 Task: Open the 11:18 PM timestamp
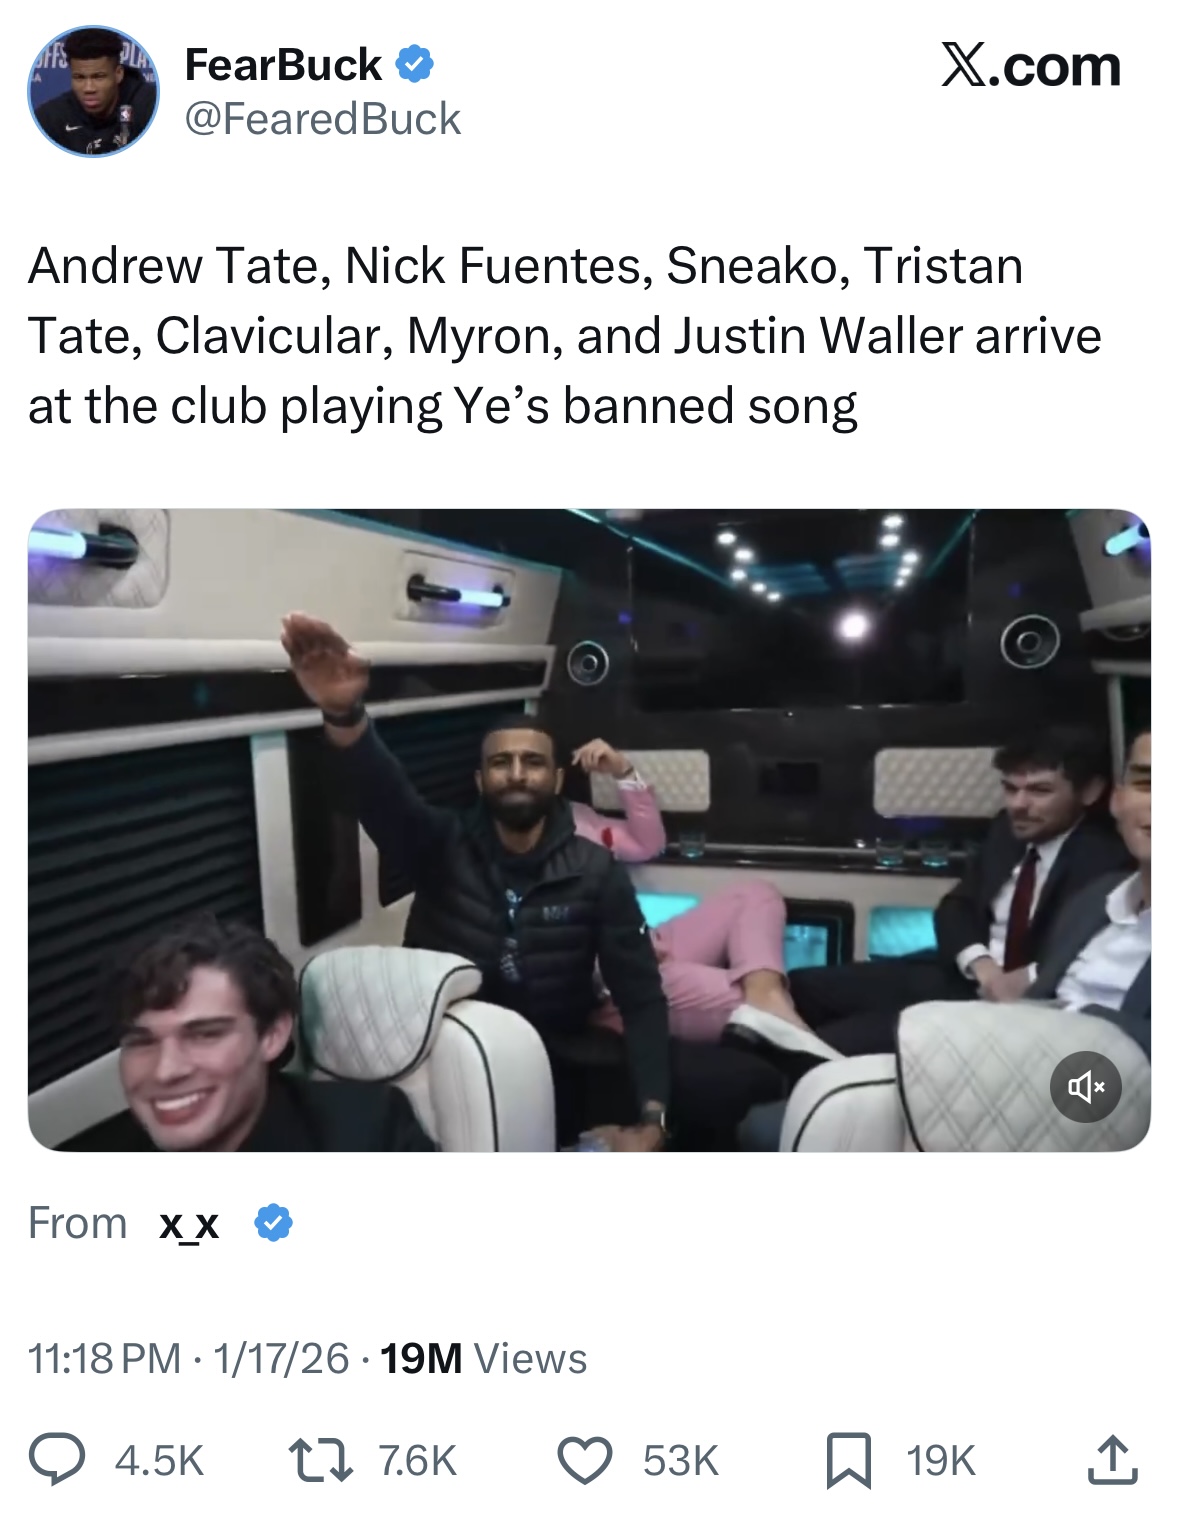click(105, 1358)
